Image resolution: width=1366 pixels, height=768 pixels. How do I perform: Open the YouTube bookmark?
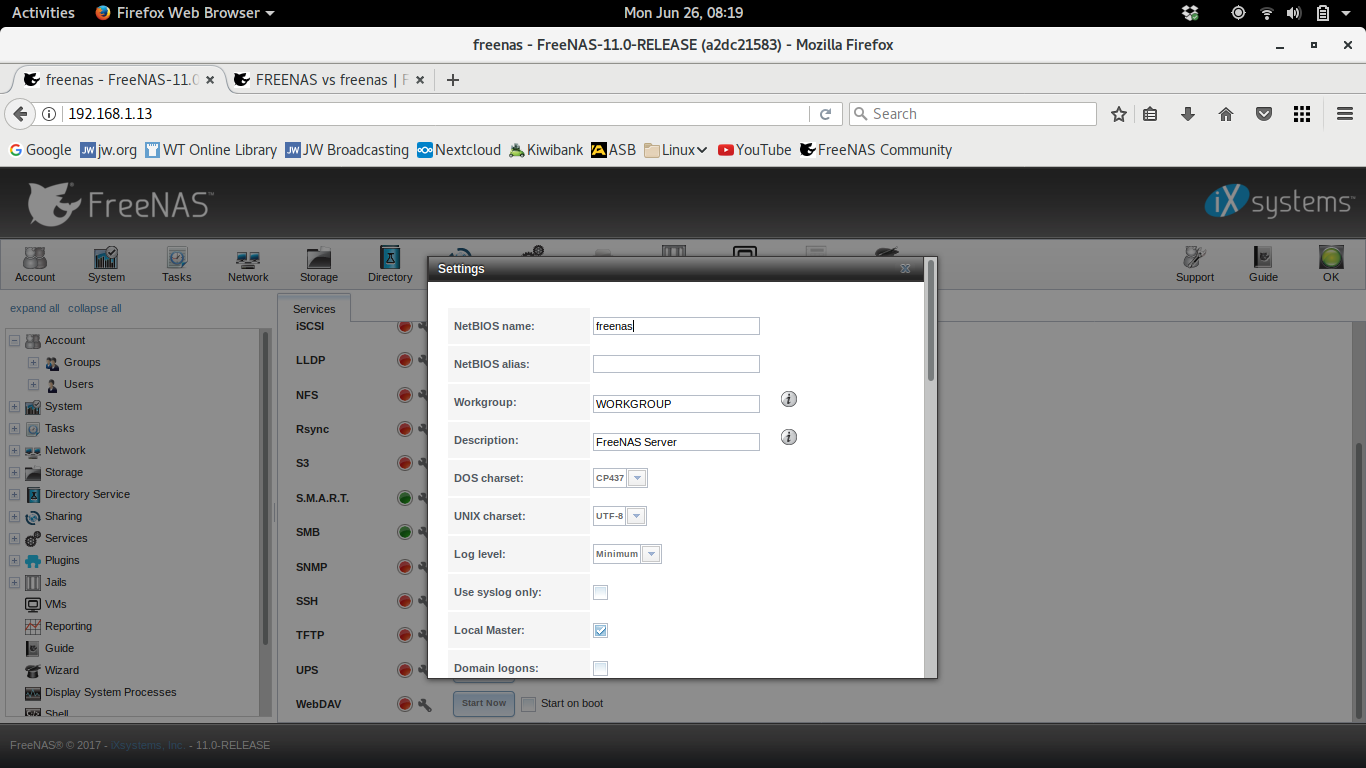(x=754, y=150)
